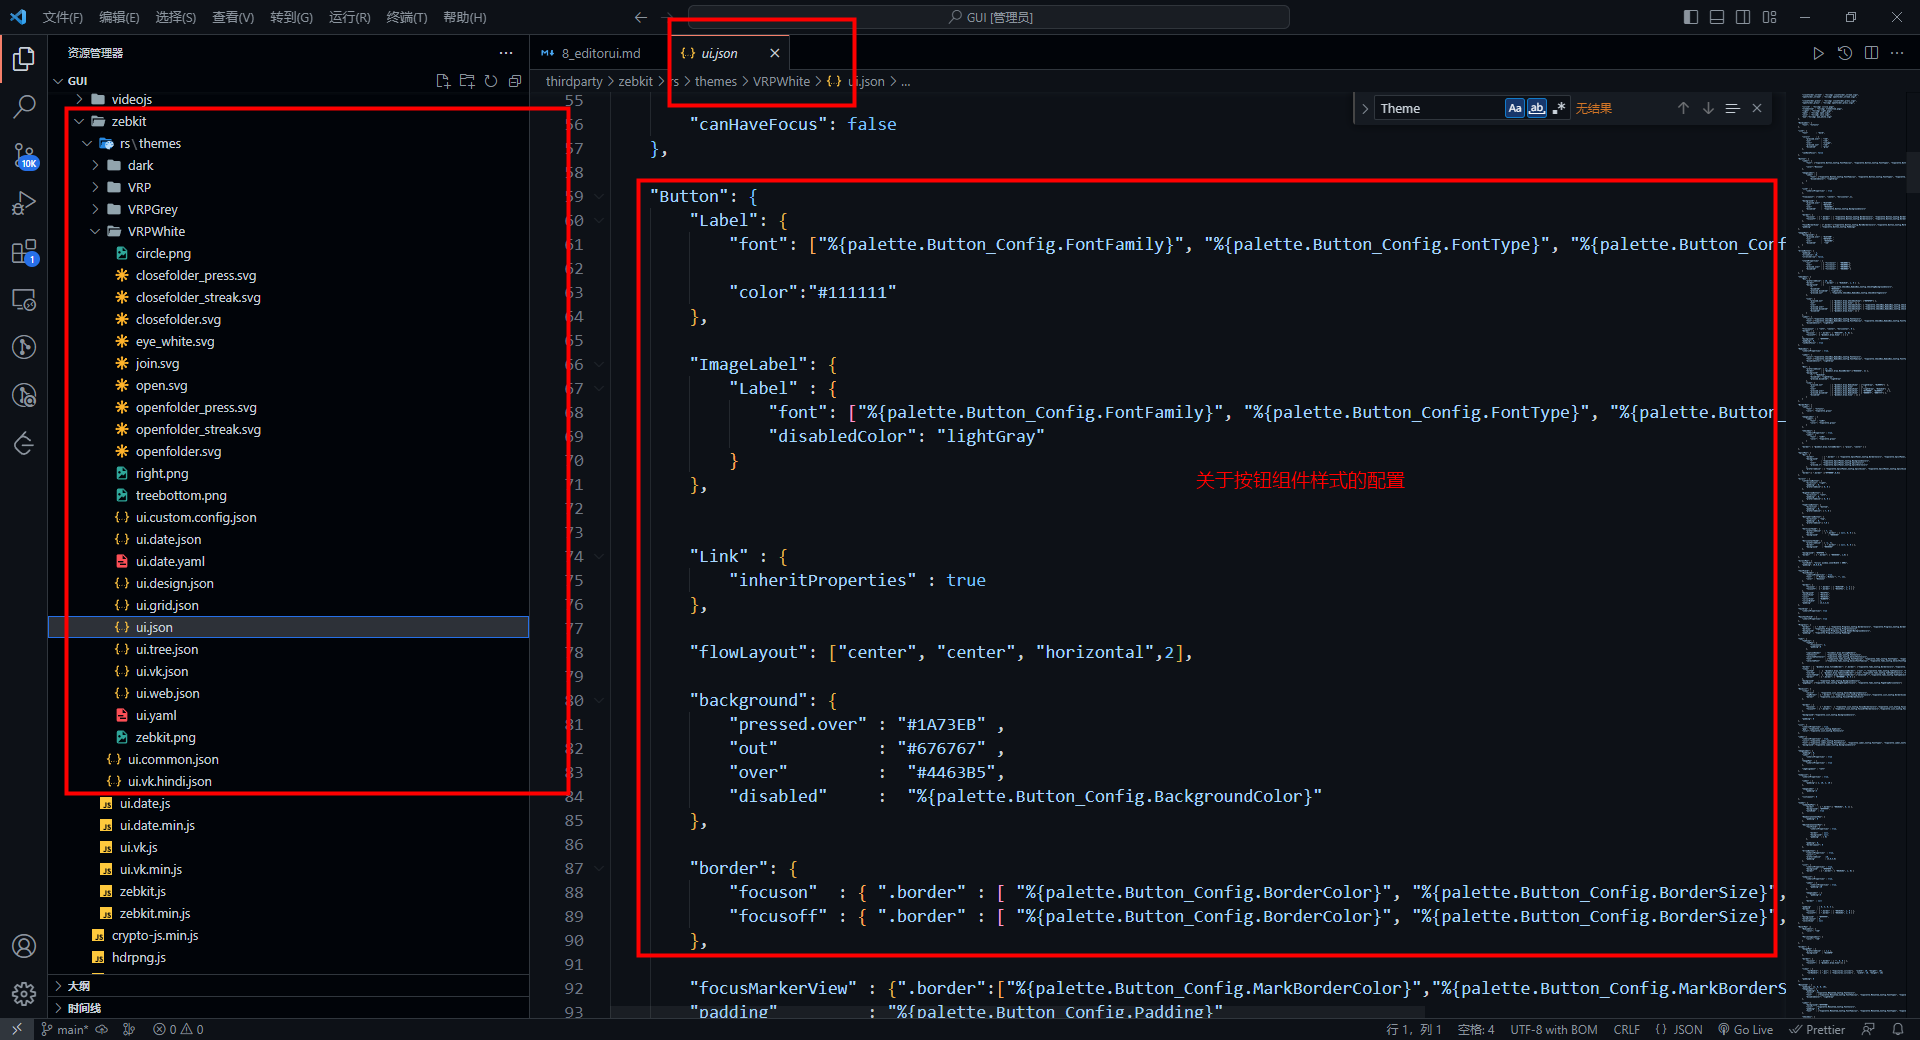Change UTF-8 with BOM encoding
Viewport: 1920px width, 1040px height.
coord(1554,1029)
